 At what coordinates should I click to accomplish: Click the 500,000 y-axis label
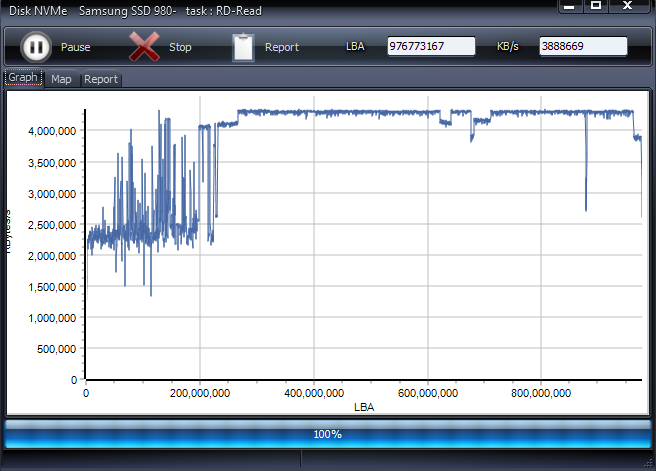click(56, 348)
